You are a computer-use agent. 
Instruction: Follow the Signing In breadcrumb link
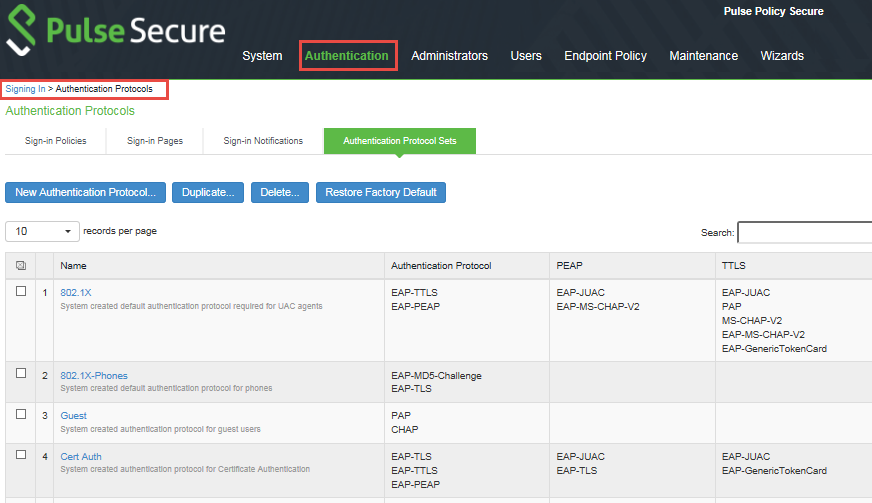pos(26,89)
